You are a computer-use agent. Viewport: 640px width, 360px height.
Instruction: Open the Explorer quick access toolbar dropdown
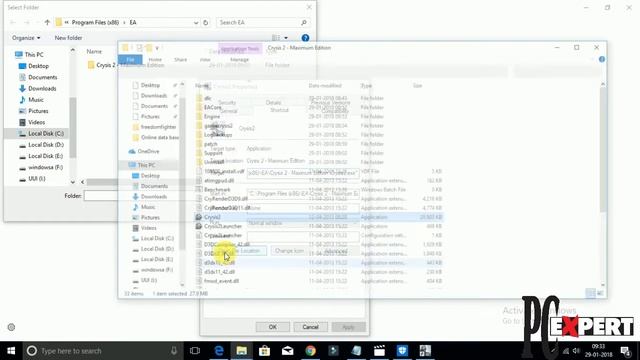(157, 49)
